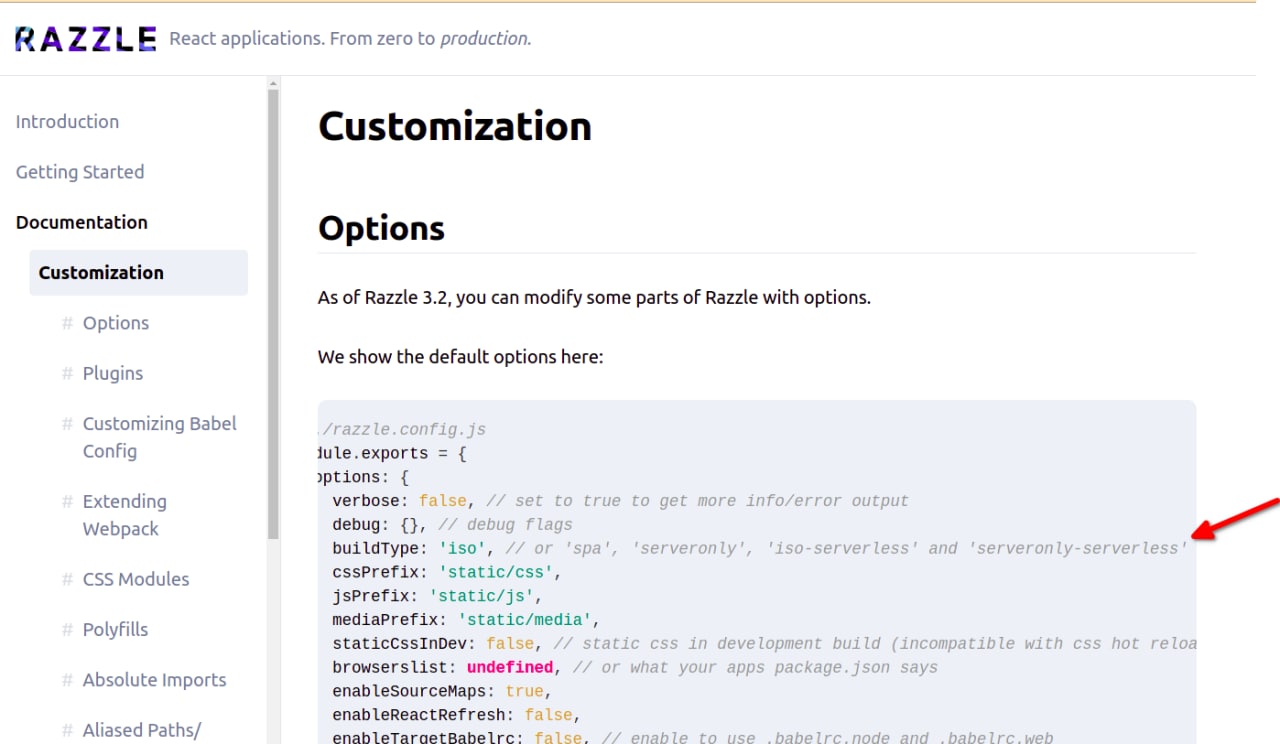Click hash icon beside Customizing Babel Config
This screenshot has width=1280, height=744.
coord(68,424)
